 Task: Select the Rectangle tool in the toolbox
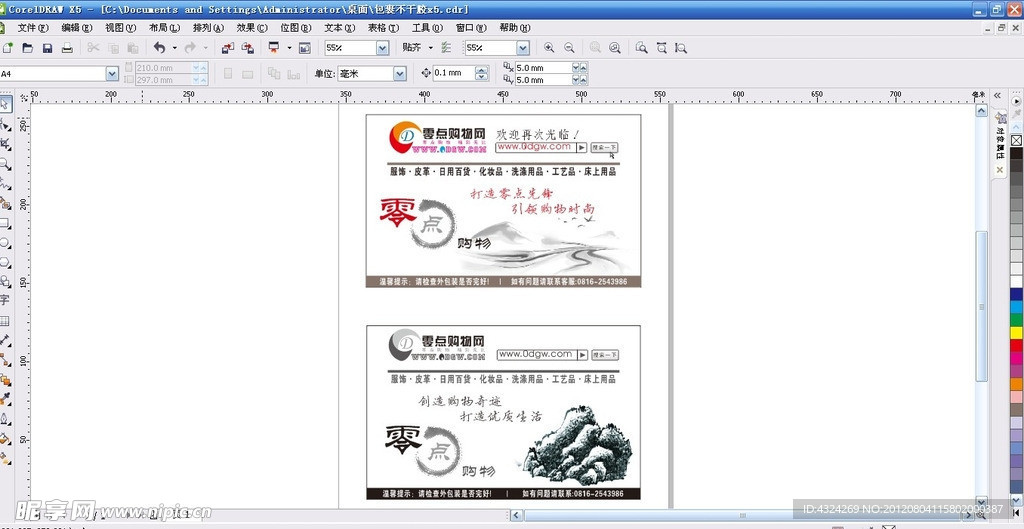5,223
